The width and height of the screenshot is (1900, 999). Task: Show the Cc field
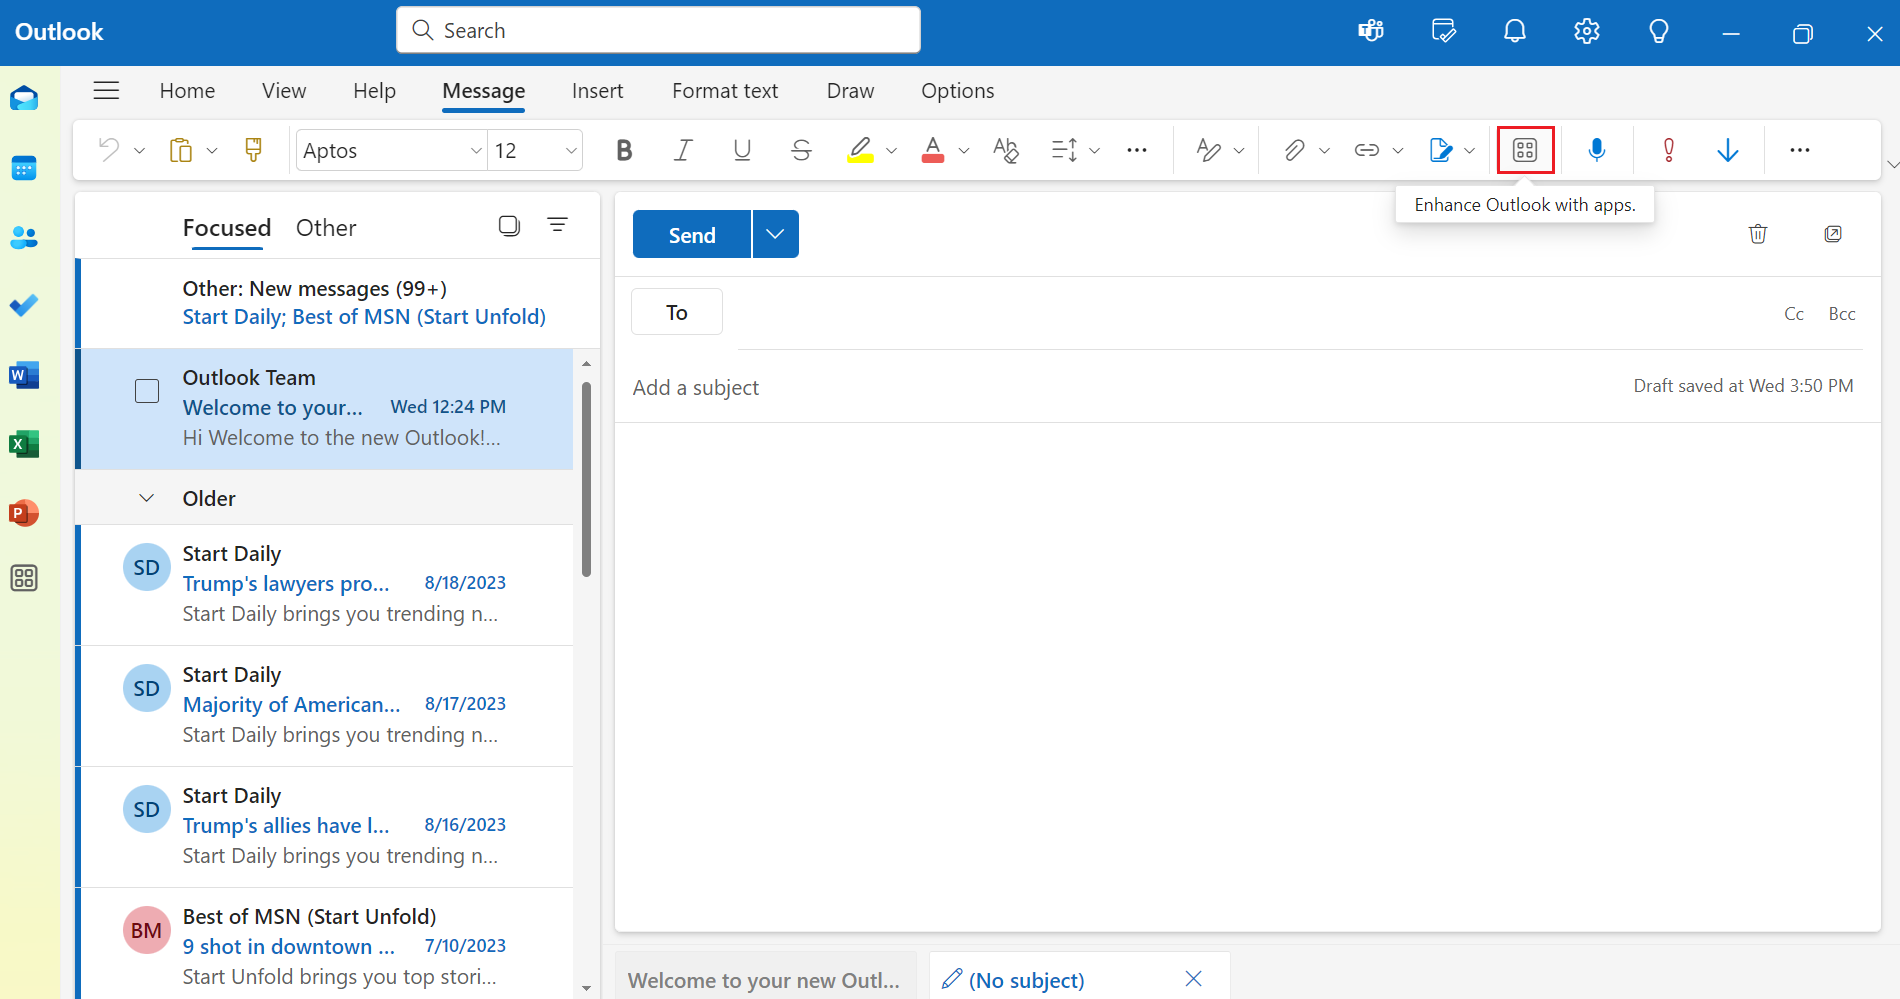[x=1794, y=314]
